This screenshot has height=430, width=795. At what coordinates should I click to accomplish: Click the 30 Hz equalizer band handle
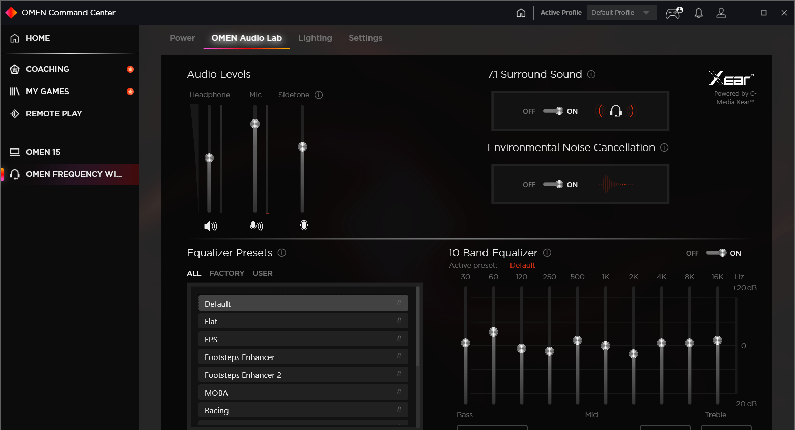pos(465,343)
